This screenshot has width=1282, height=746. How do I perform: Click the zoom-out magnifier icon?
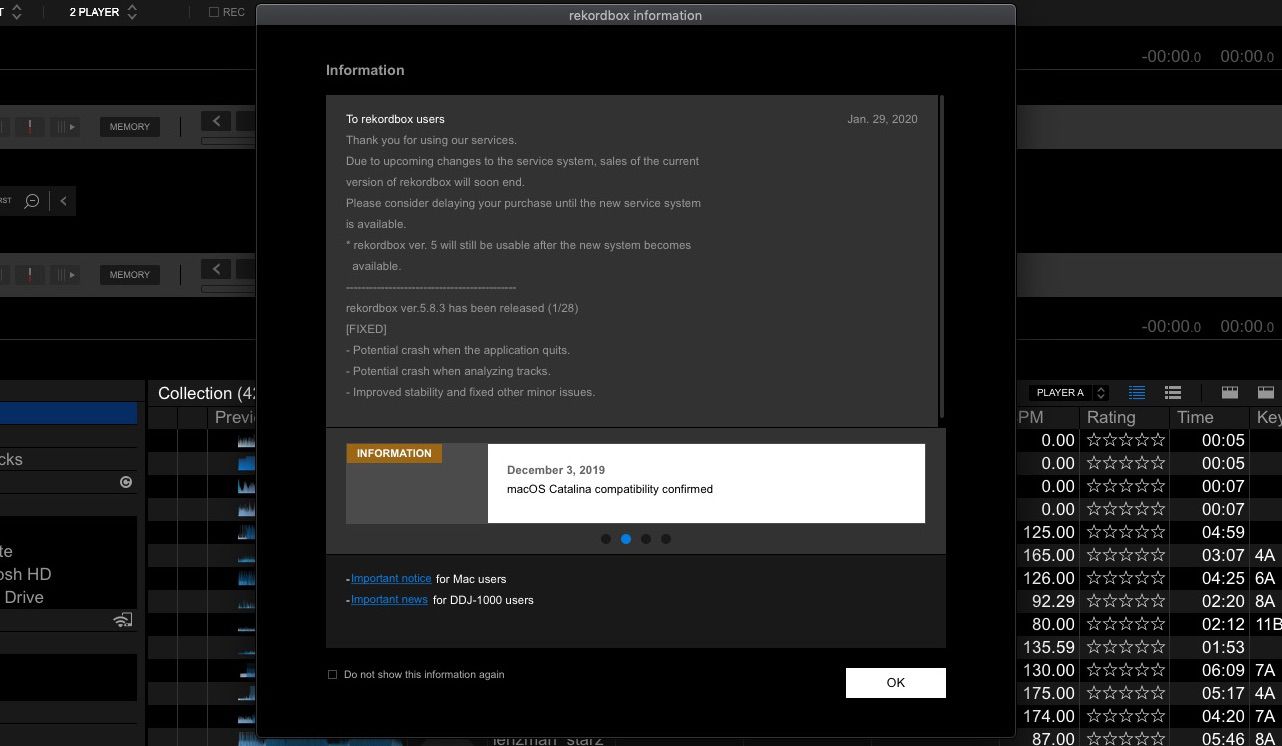(x=32, y=201)
